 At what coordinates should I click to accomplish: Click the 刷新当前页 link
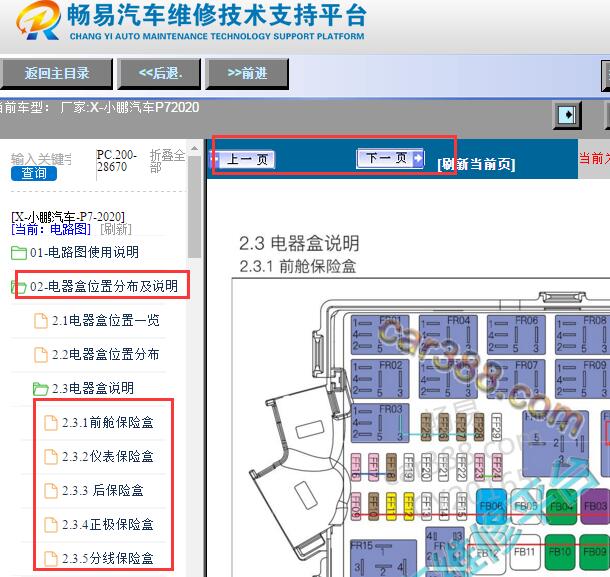click(x=476, y=164)
